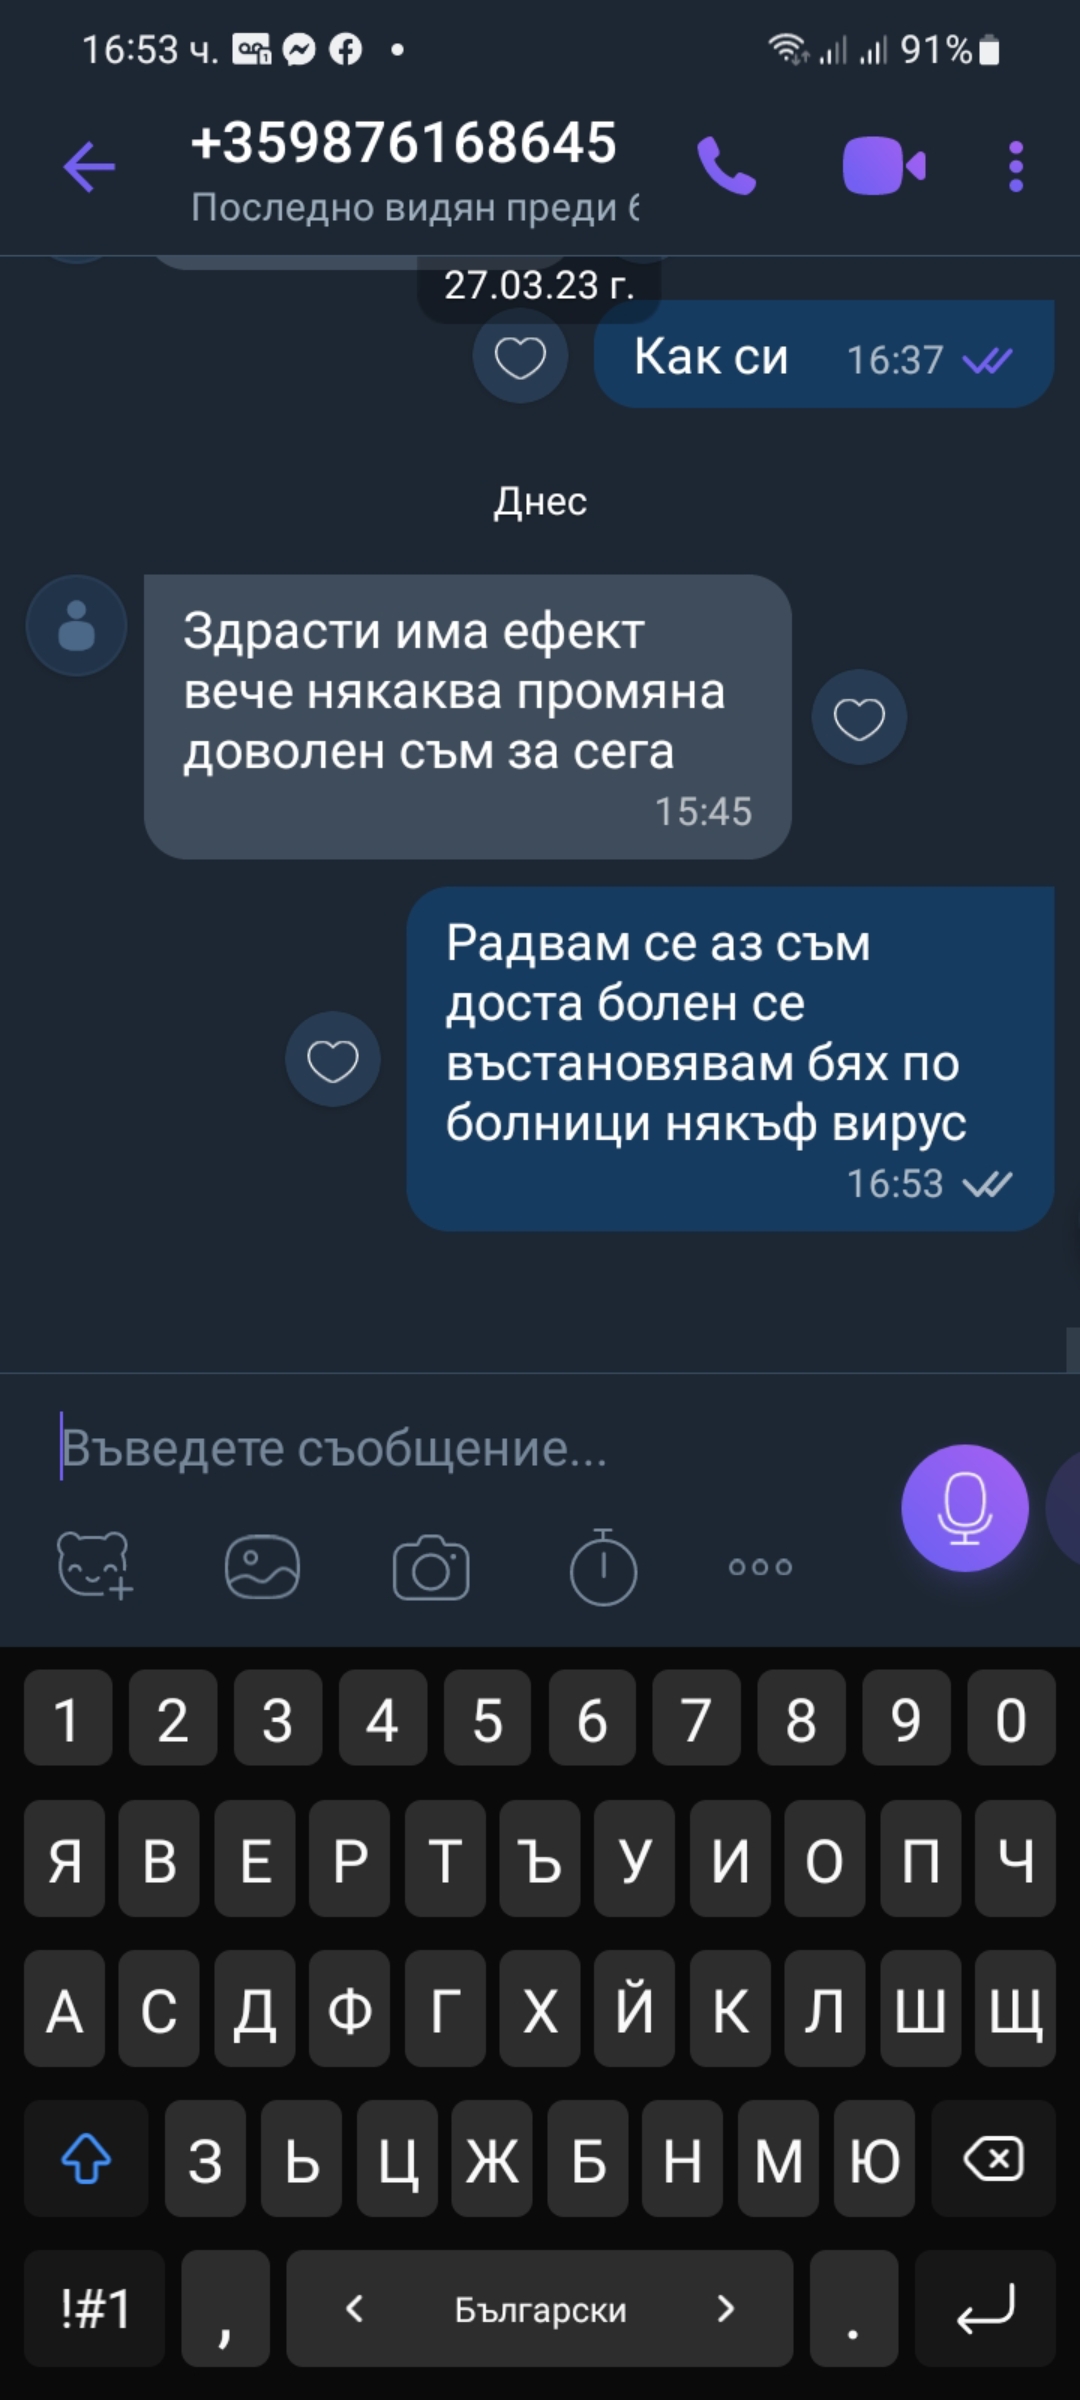Expand more attachment options with three circles
Viewport: 1080px width, 2400px height.
click(x=760, y=1567)
